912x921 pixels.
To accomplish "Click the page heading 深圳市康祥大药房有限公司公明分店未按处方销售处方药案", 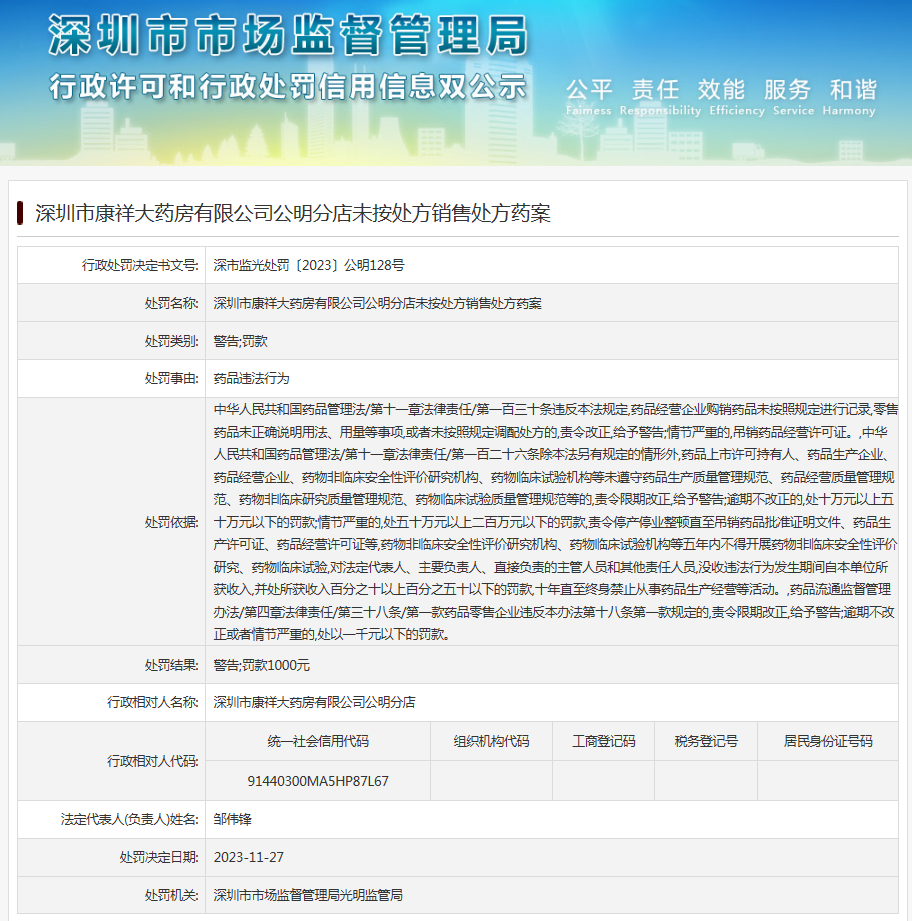I will click(292, 213).
